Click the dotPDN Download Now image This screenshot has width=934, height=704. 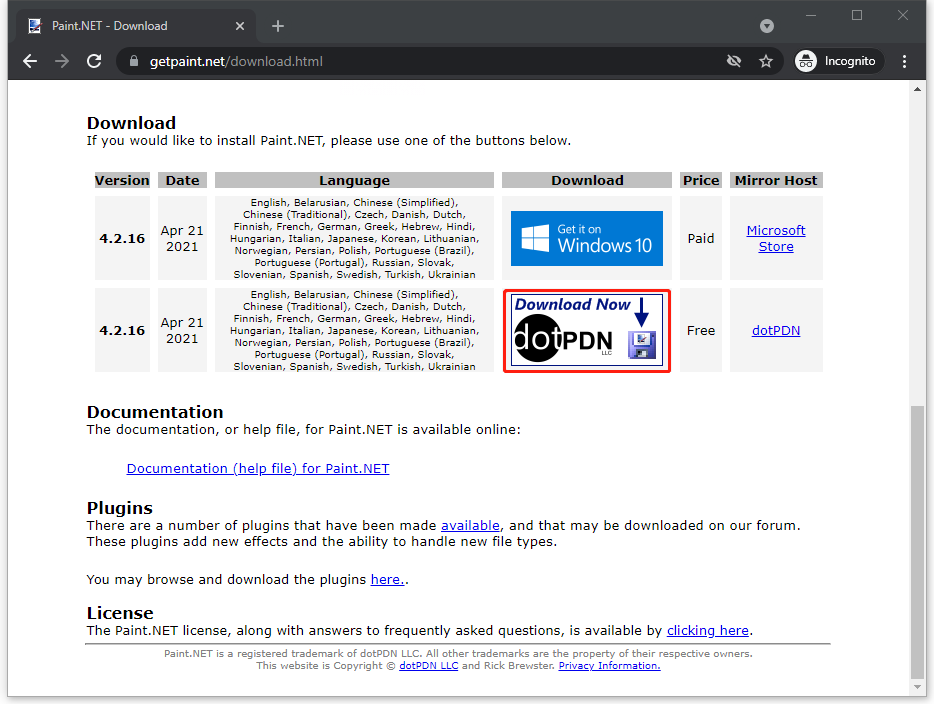pos(587,331)
